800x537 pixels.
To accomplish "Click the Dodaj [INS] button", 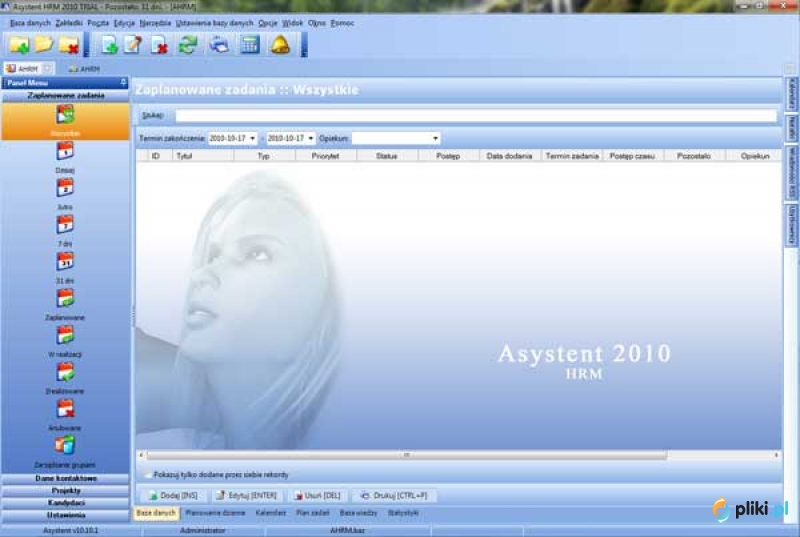I will click(173, 495).
